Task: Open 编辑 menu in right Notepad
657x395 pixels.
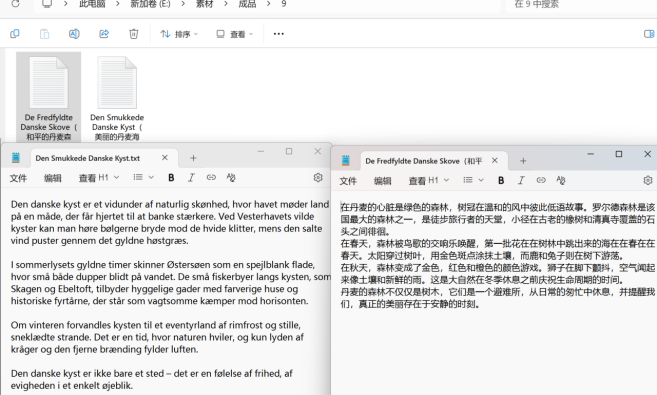Action: pyautogui.click(x=382, y=181)
